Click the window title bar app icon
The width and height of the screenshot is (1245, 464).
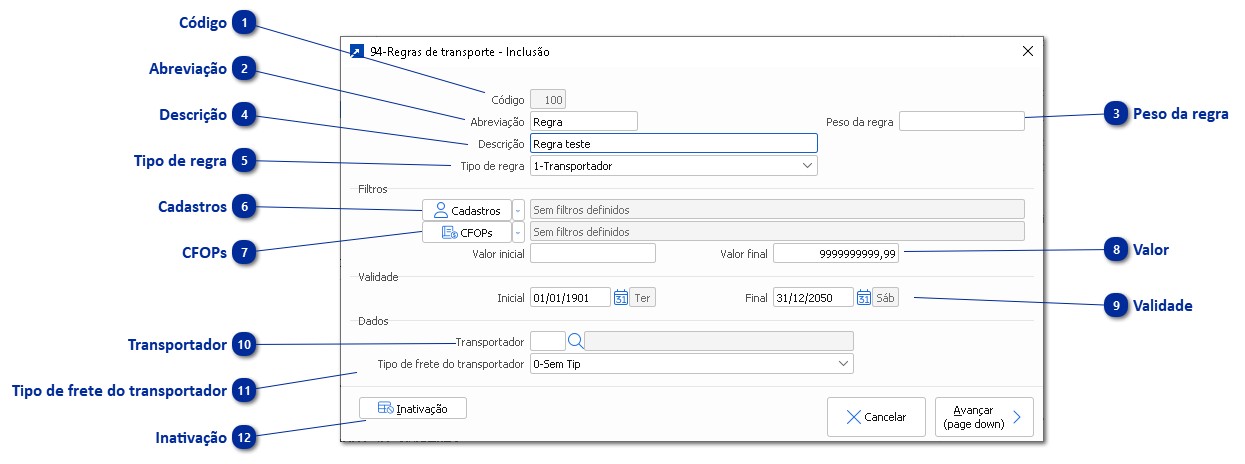358,52
